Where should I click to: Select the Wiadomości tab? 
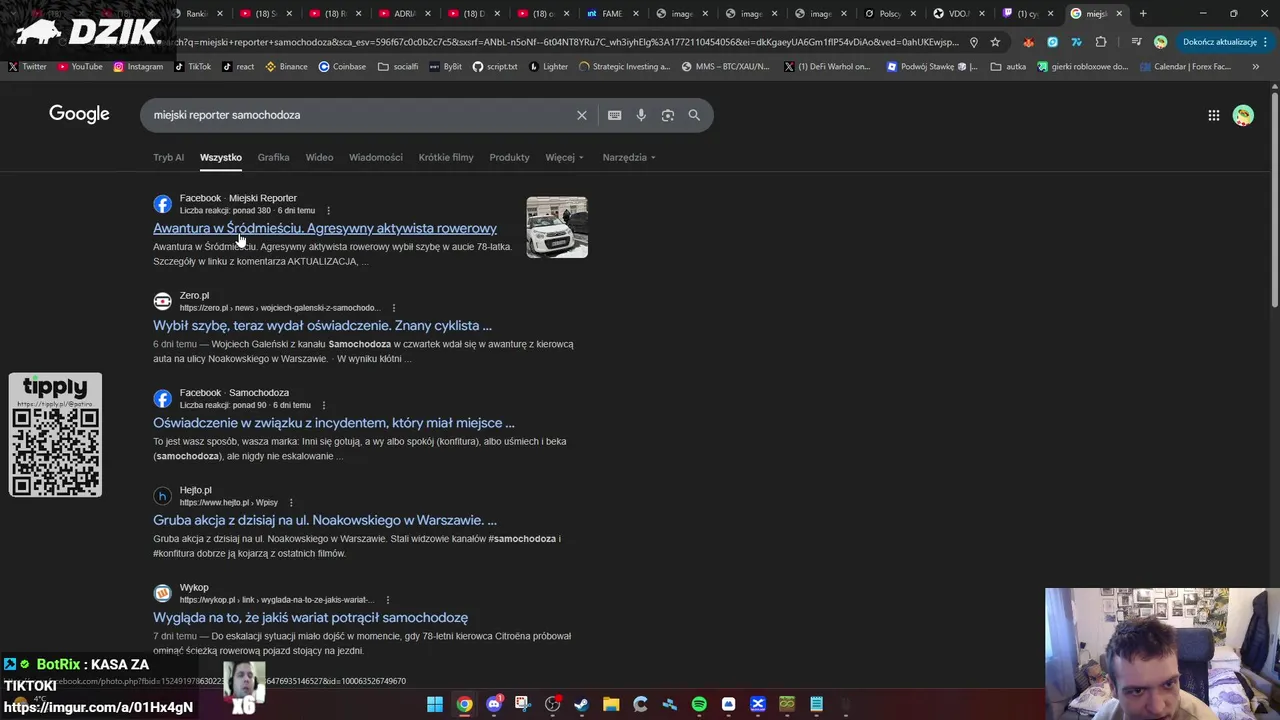pos(375,157)
